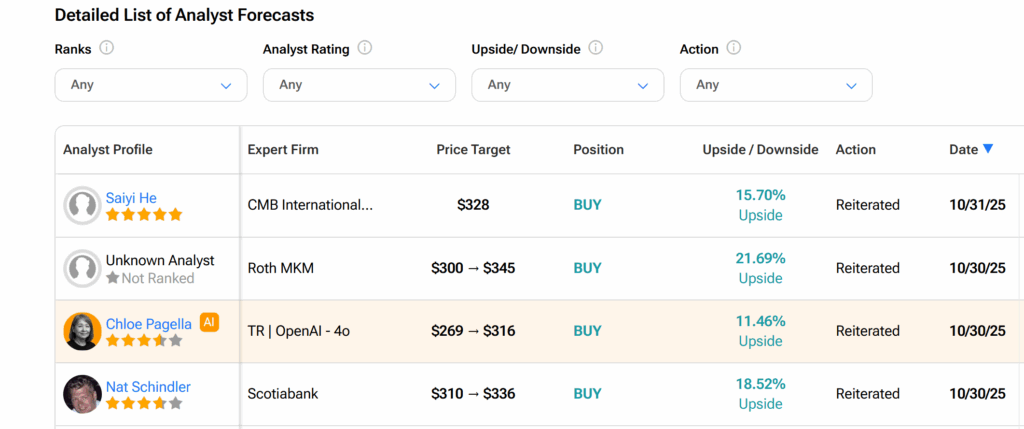Viewport: 1024px width, 429px height.
Task: Click Nat Schindler's profile photo
Action: [82, 394]
